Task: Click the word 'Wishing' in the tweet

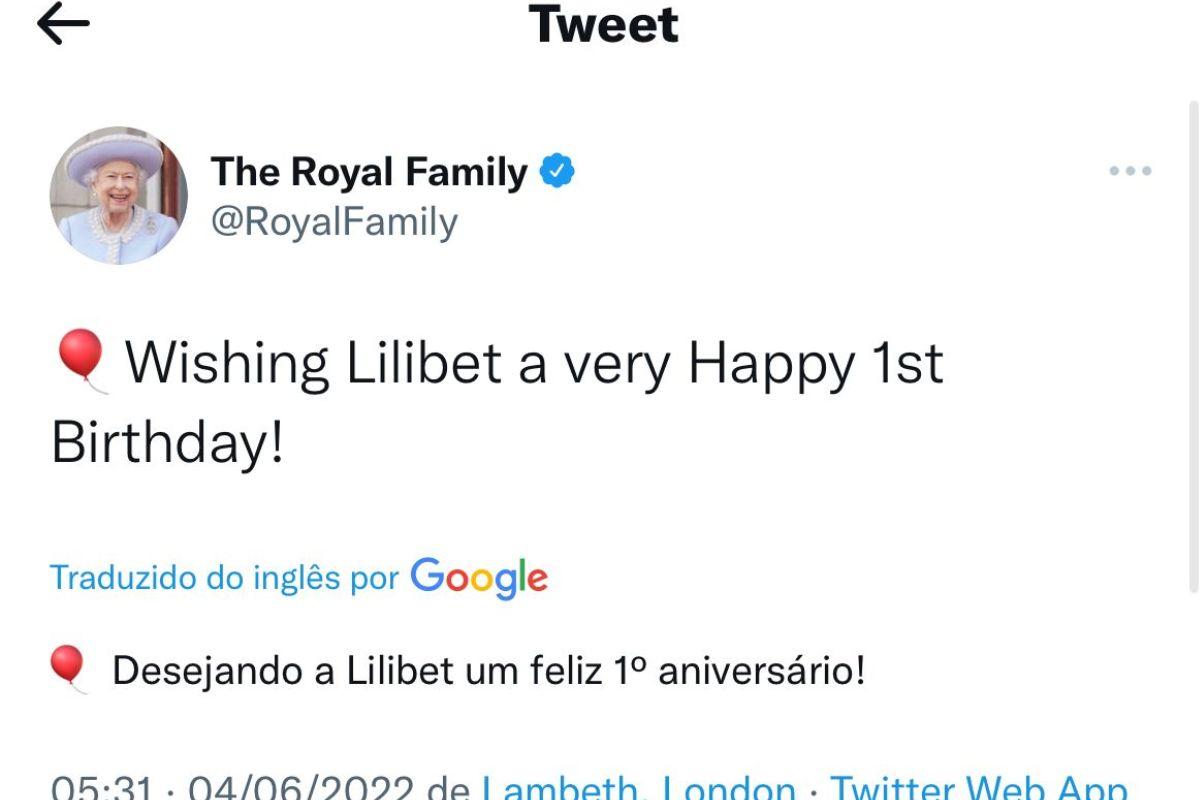Action: pyautogui.click(x=227, y=363)
